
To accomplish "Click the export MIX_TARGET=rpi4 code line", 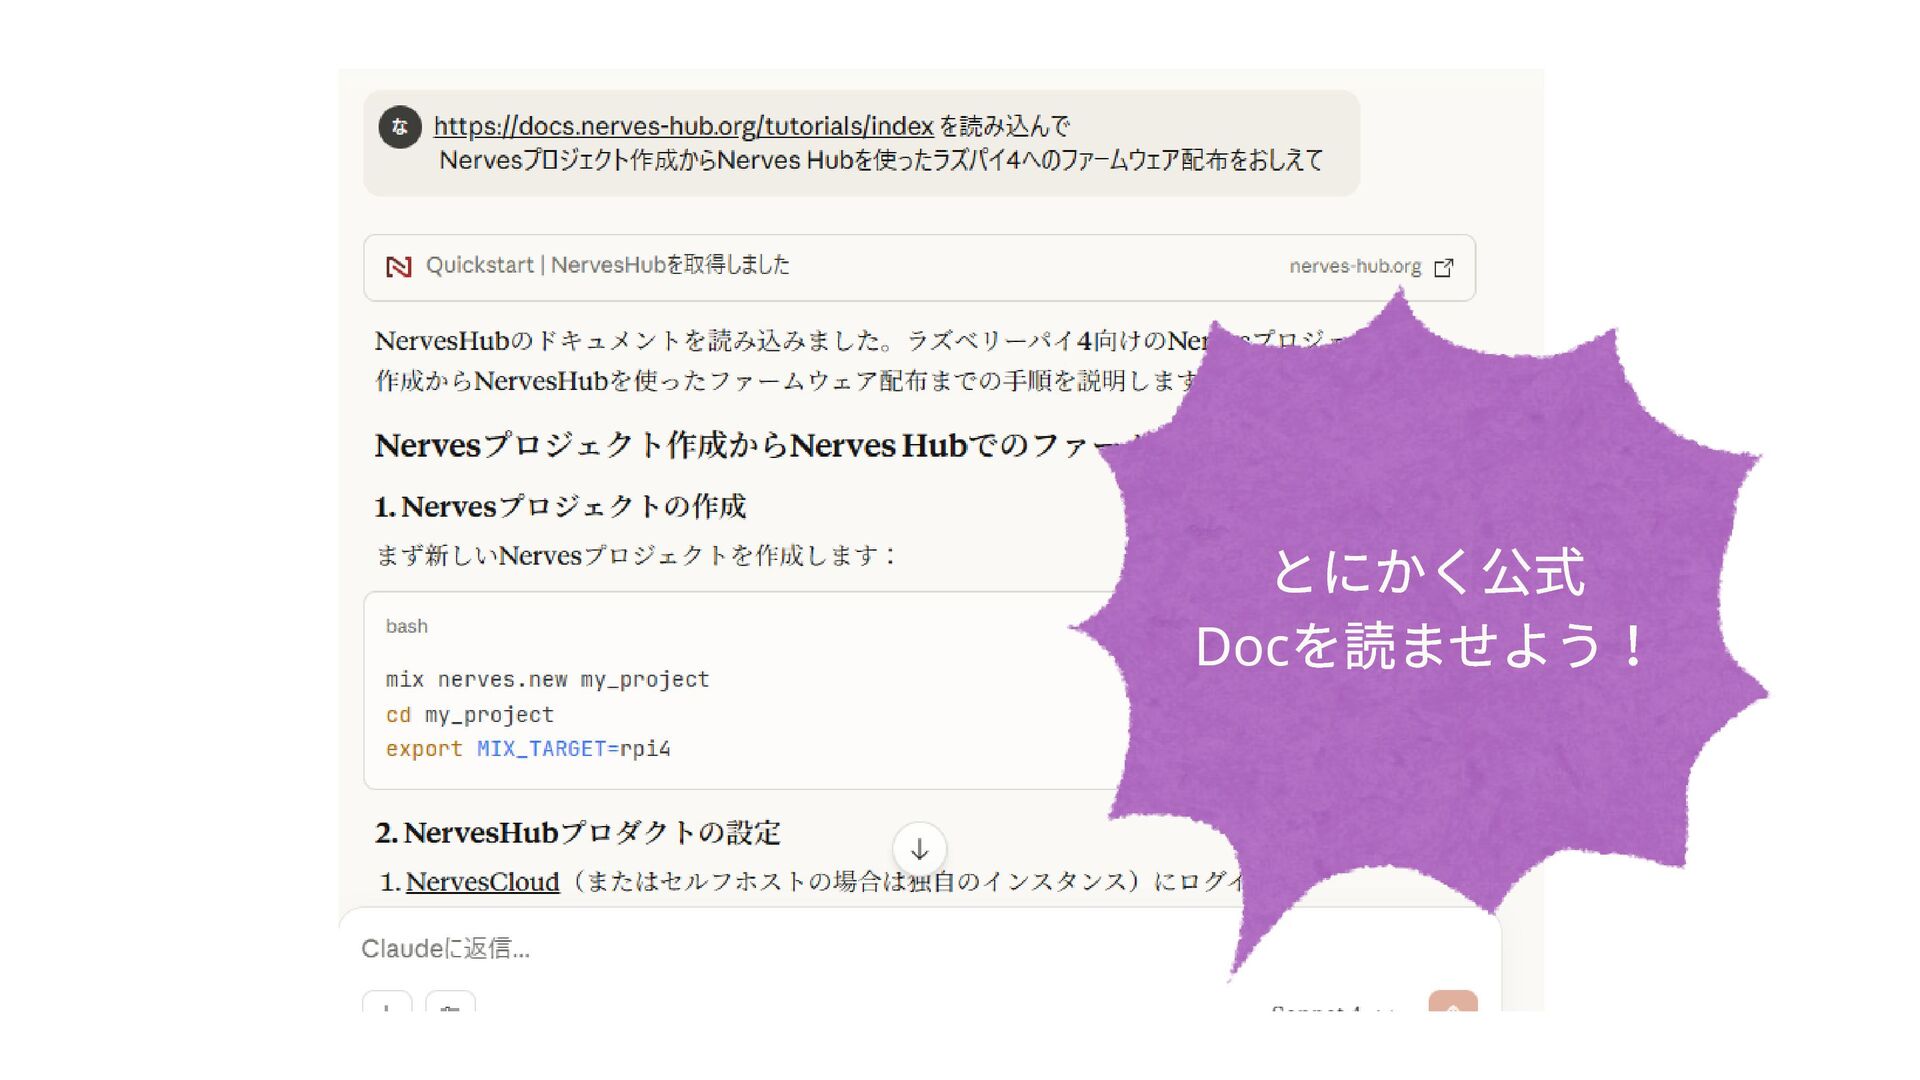I will tap(528, 749).
